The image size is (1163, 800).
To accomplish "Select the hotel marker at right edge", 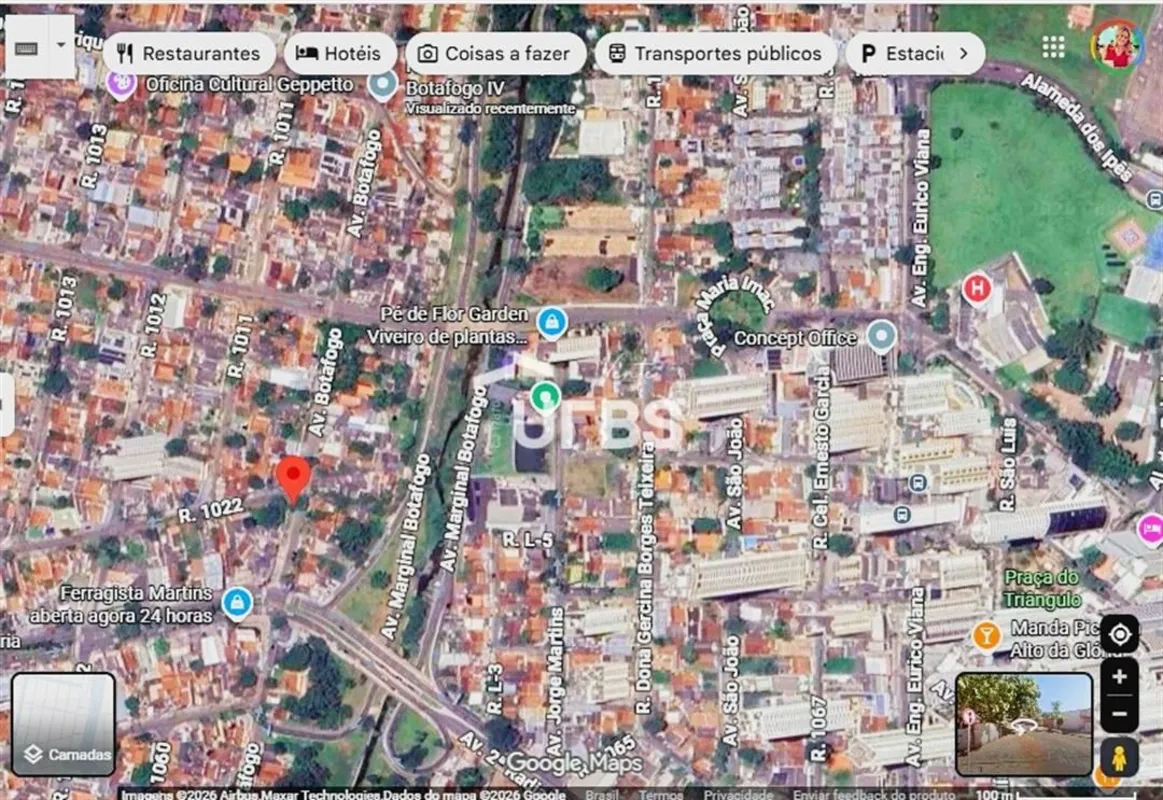I will pyautogui.click(x=1150, y=529).
